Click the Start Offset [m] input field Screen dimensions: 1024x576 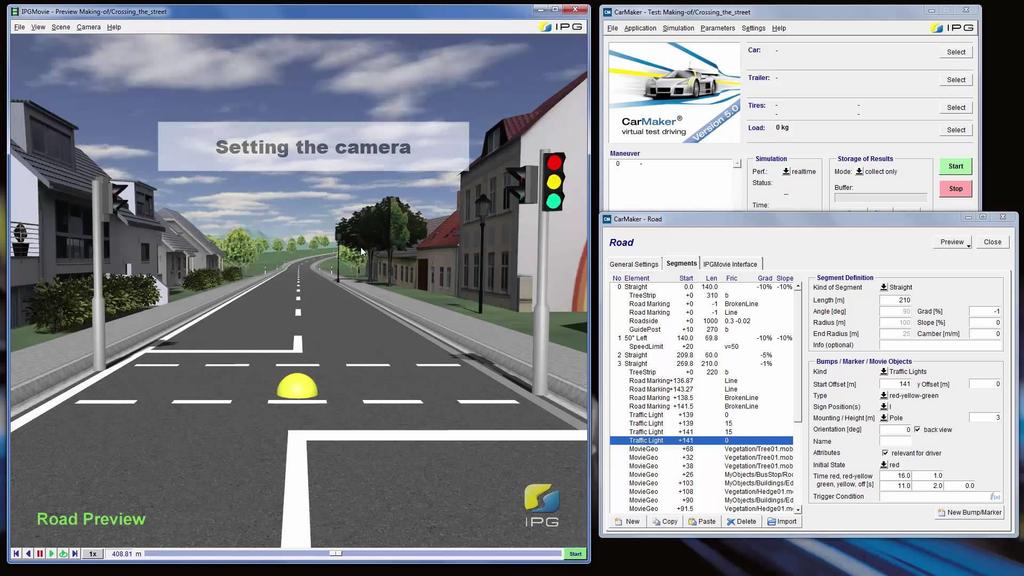895,384
